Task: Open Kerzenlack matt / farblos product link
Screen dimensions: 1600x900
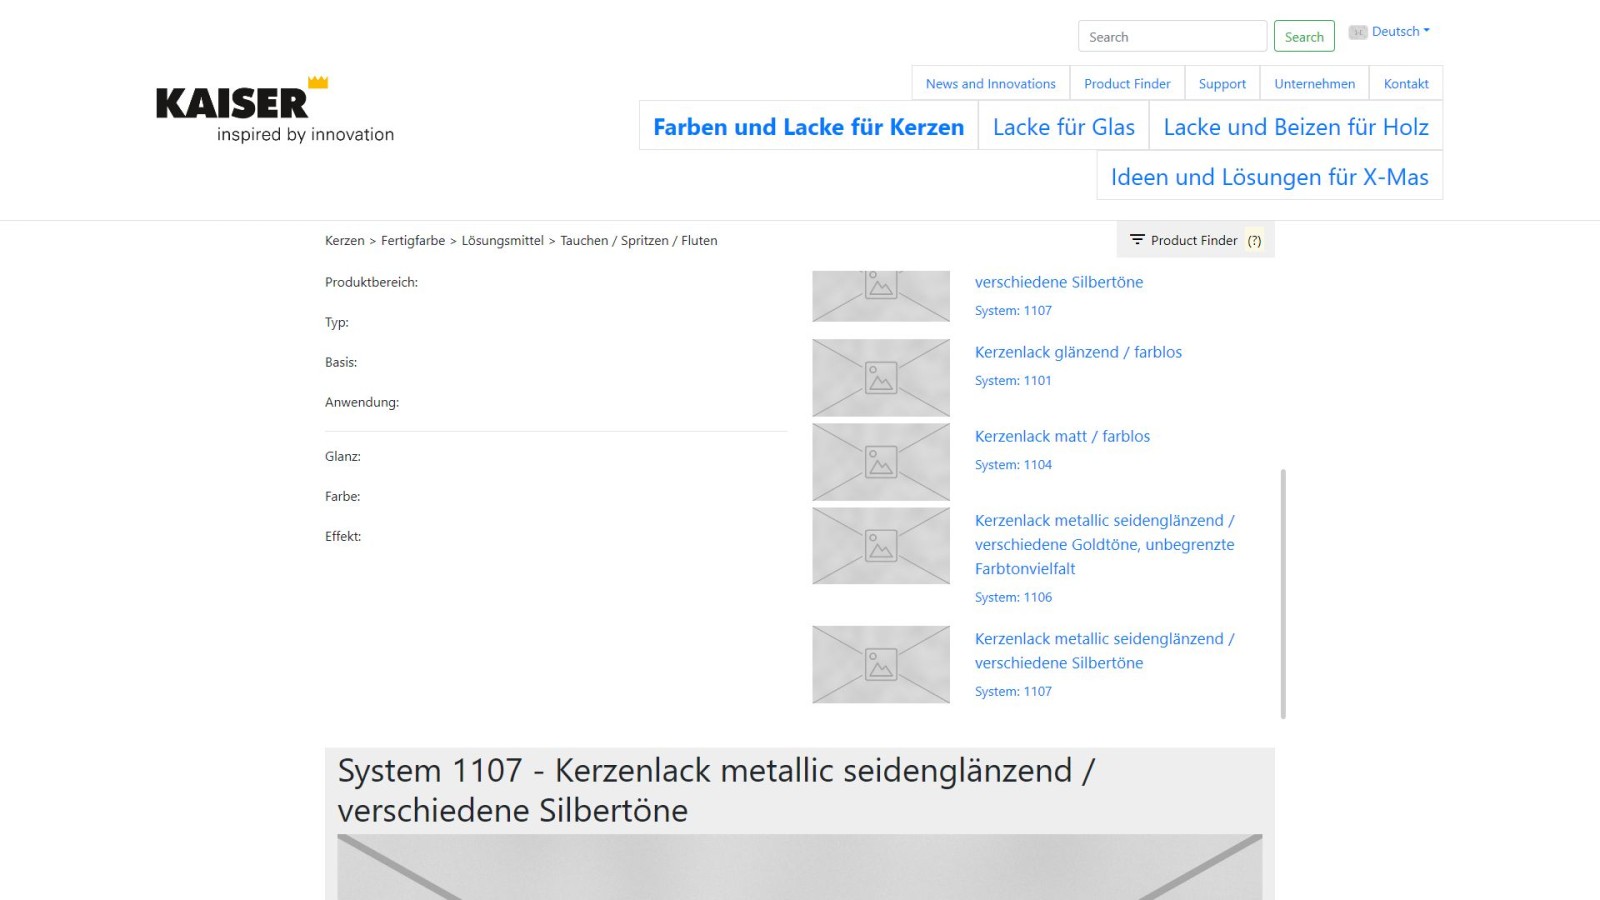Action: pyautogui.click(x=1062, y=436)
